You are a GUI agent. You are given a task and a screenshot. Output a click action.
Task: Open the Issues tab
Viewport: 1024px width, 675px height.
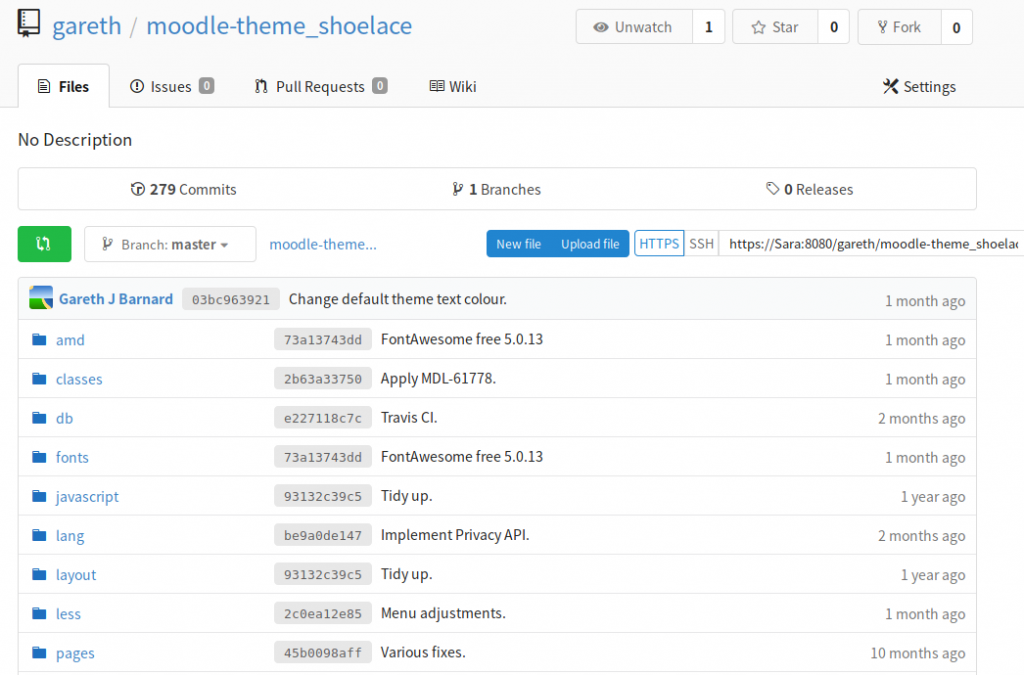pos(171,87)
